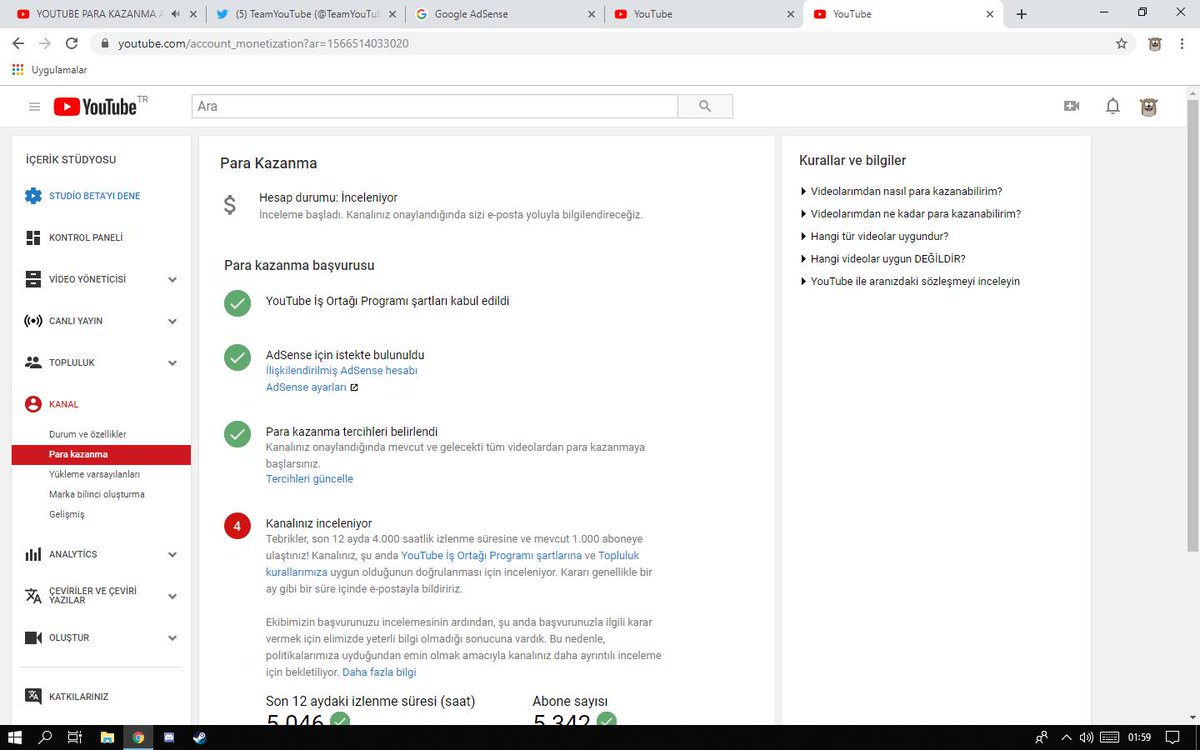Viewport: 1200px width, 750px height.
Task: Click the Topluluk people icon
Action: coord(33,362)
